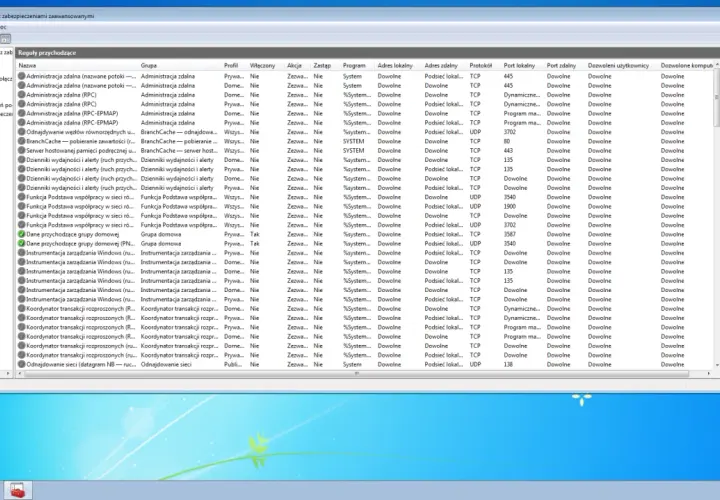Click icon of Funkcja Podstawa współpracy TCP rule
This screenshot has width=720, height=500.
(21, 216)
